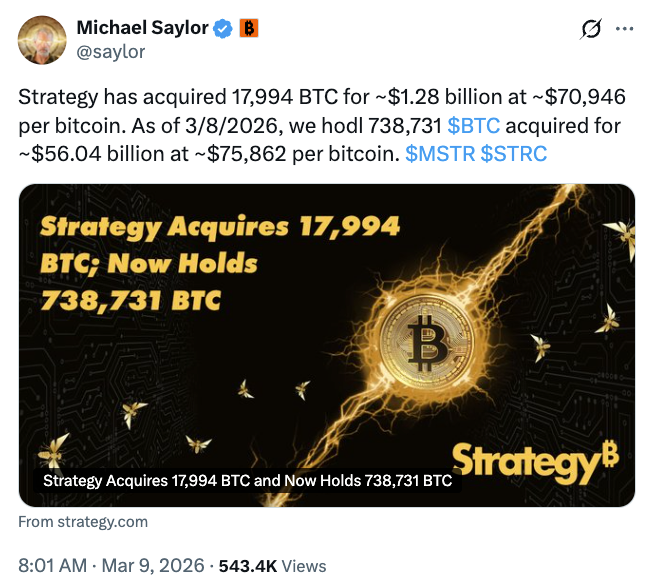Click the 8:01 AM Mar 9, 2026 timestamp

pyautogui.click(x=110, y=565)
